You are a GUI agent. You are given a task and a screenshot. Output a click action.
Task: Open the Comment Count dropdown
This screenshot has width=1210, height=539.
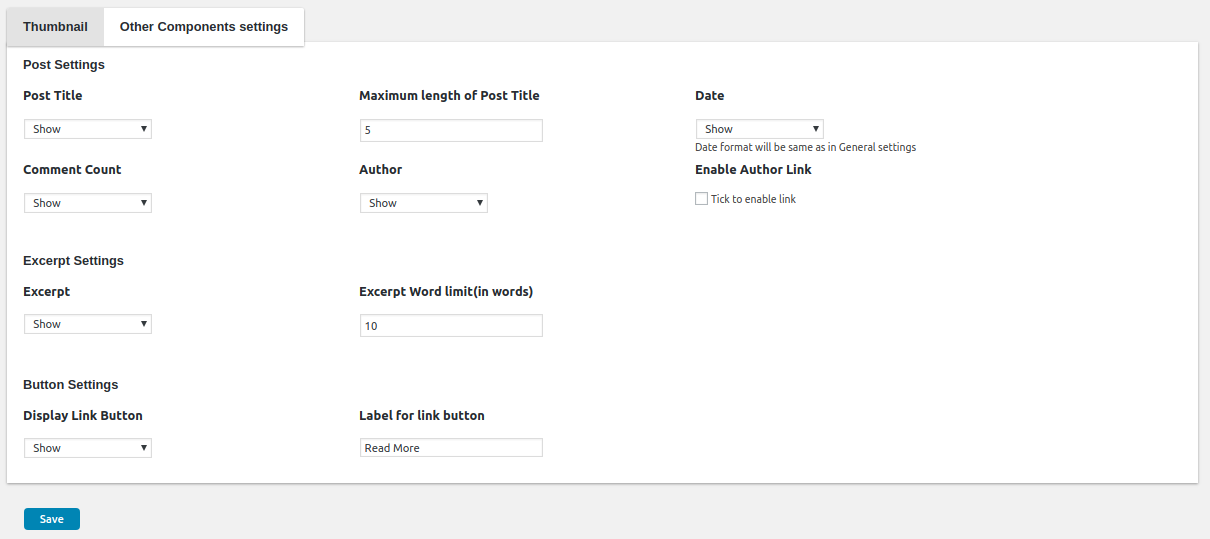(88, 203)
